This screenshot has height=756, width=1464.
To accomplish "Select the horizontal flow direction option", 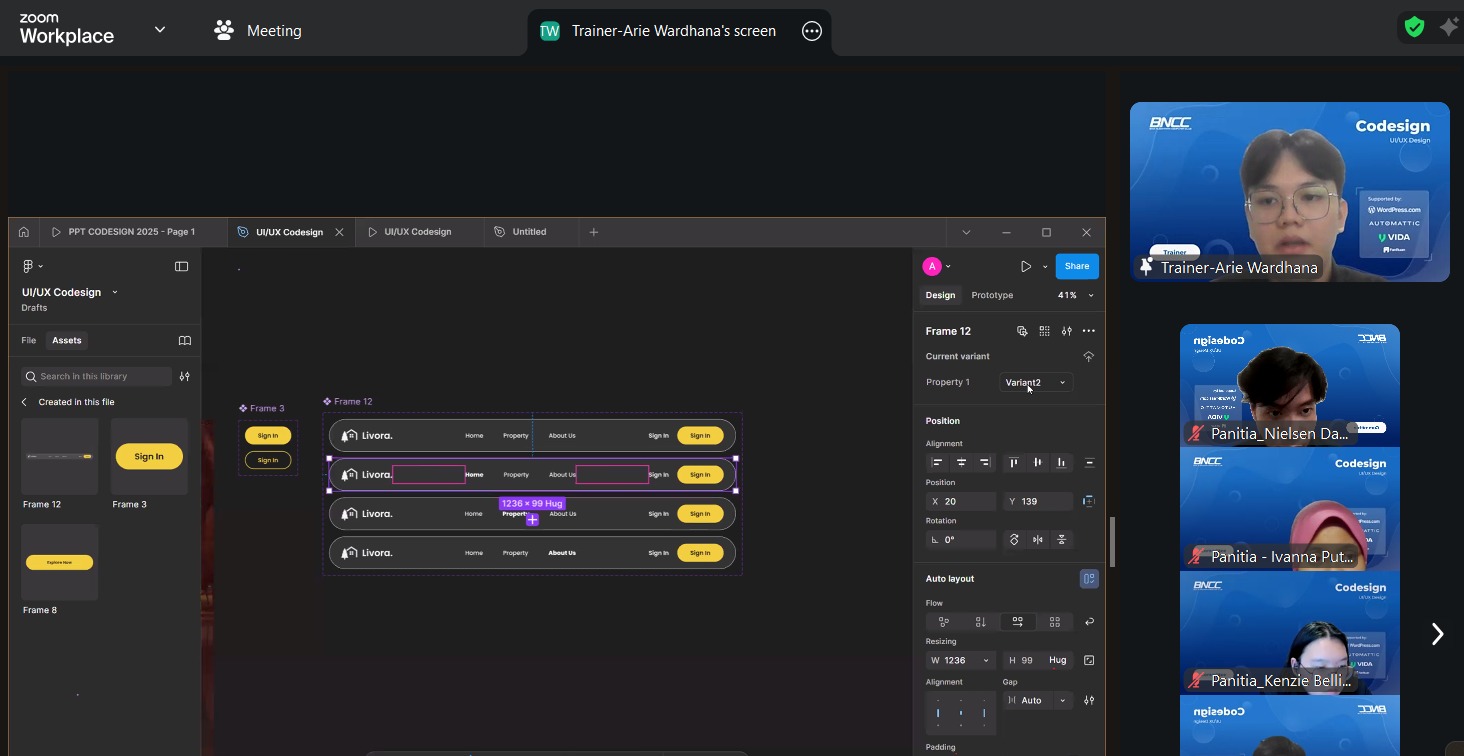I will 1017,622.
